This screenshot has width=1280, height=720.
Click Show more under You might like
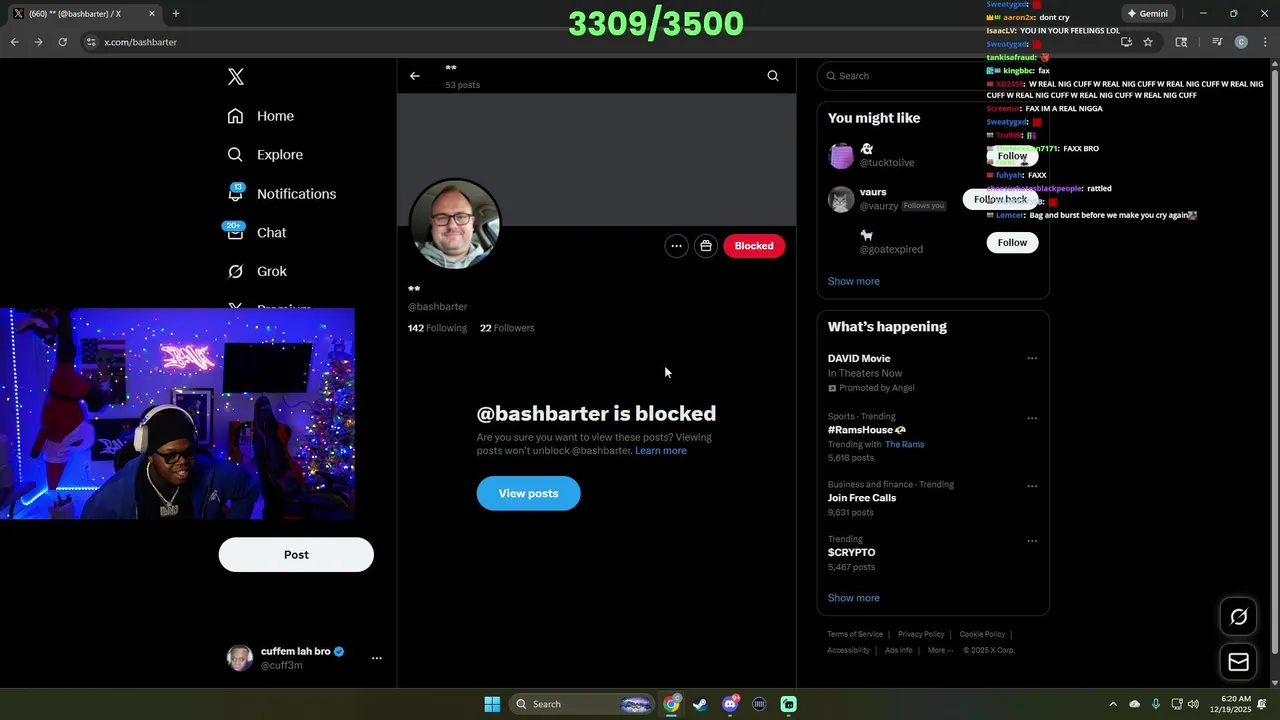click(854, 281)
